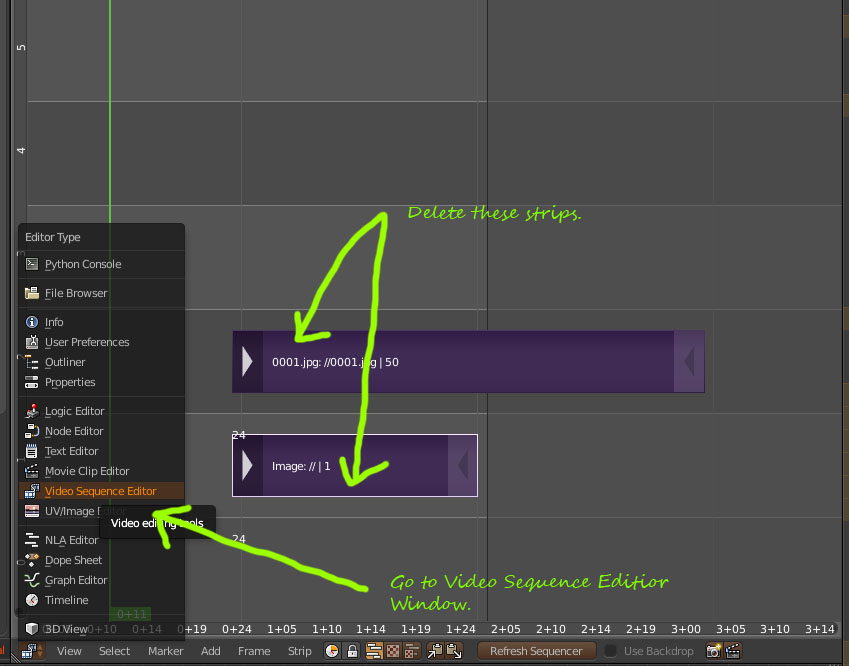Viewport: 849px width, 666px height.
Task: Click the camera snapshot icon near Use Backdrop
Action: coord(712,650)
